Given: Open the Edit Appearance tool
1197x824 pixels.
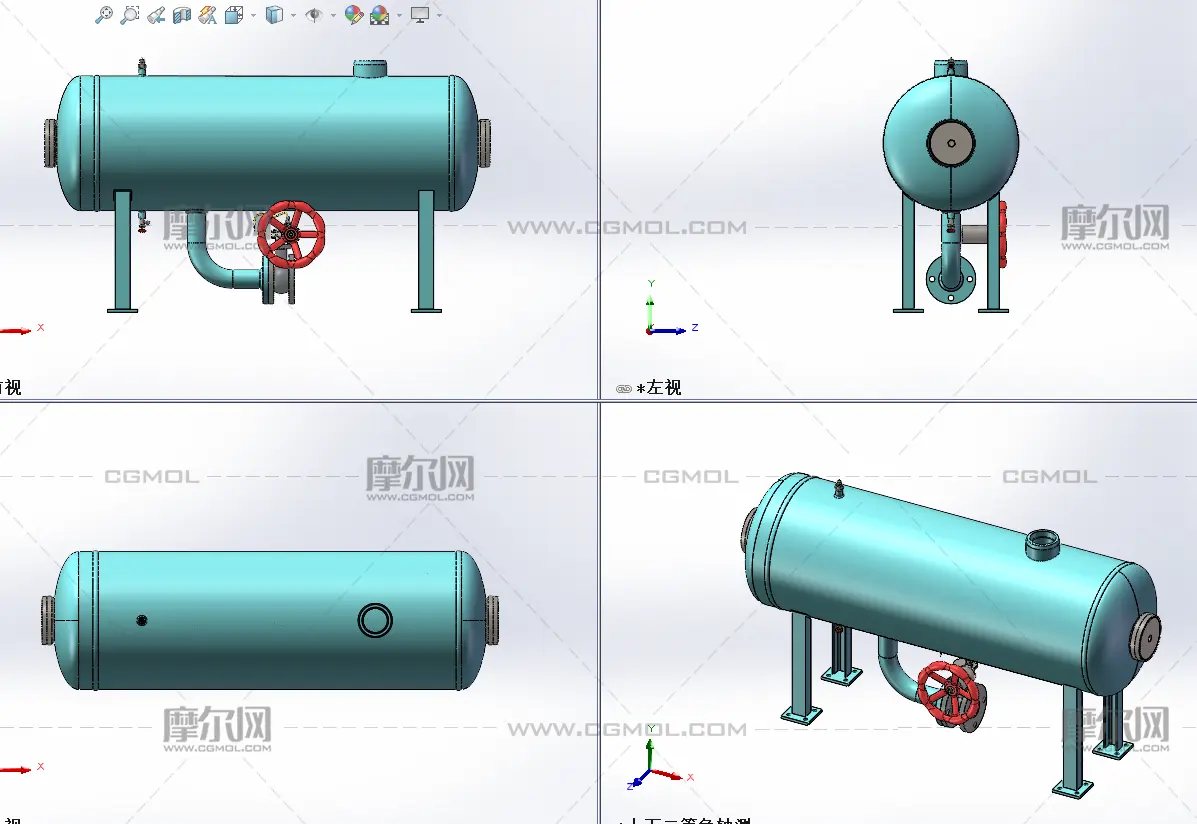Looking at the screenshot, I should pos(353,15).
